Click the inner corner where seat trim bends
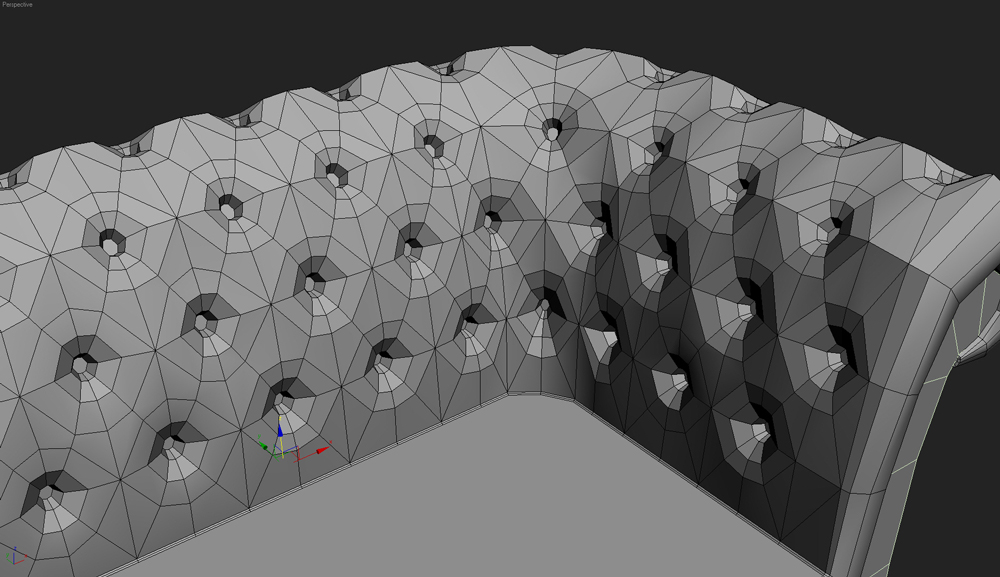This screenshot has height=577, width=1000. tap(508, 395)
